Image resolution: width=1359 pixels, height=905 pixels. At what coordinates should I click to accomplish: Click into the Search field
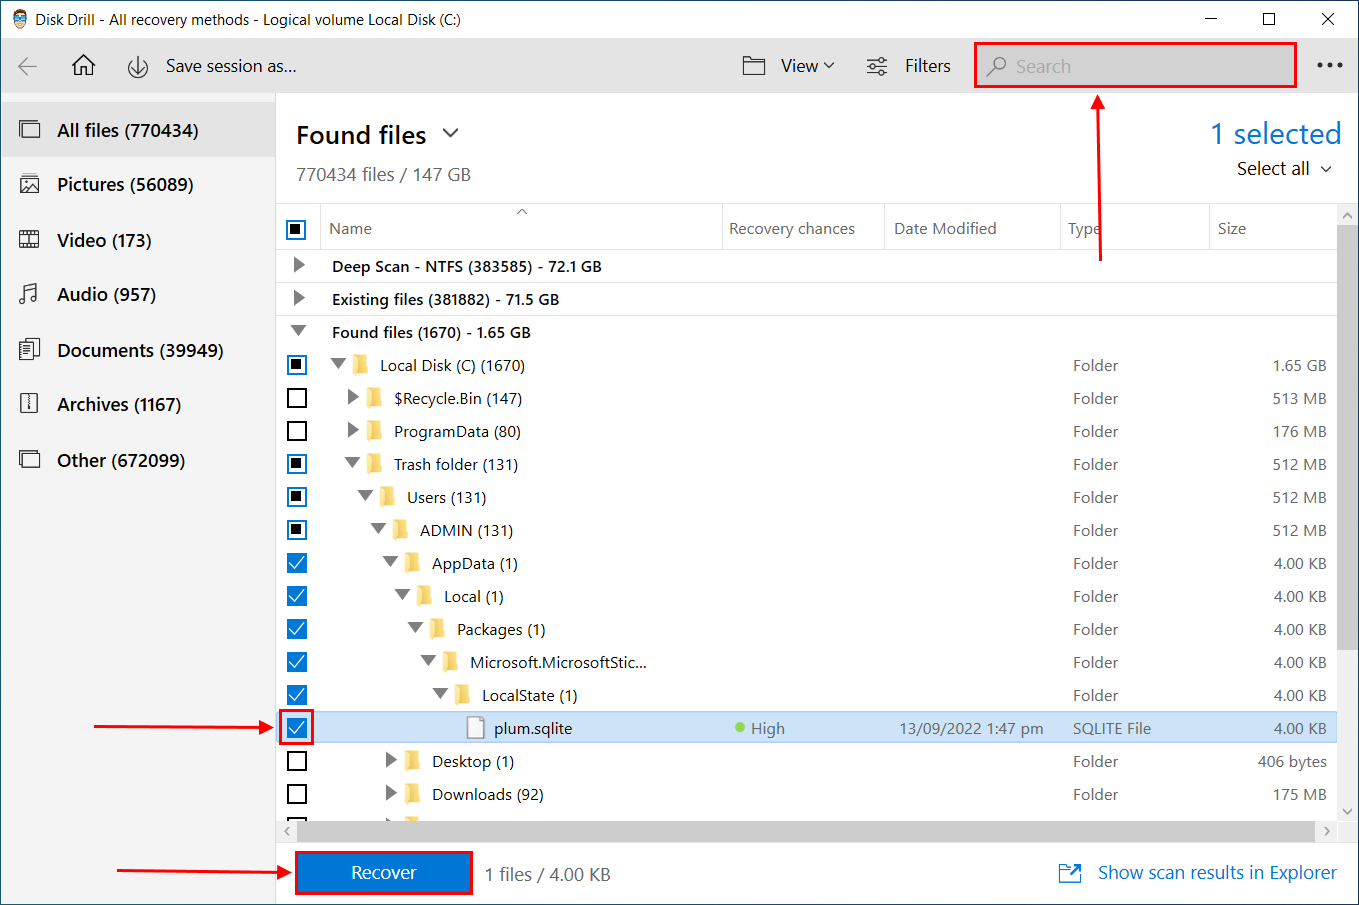1135,66
